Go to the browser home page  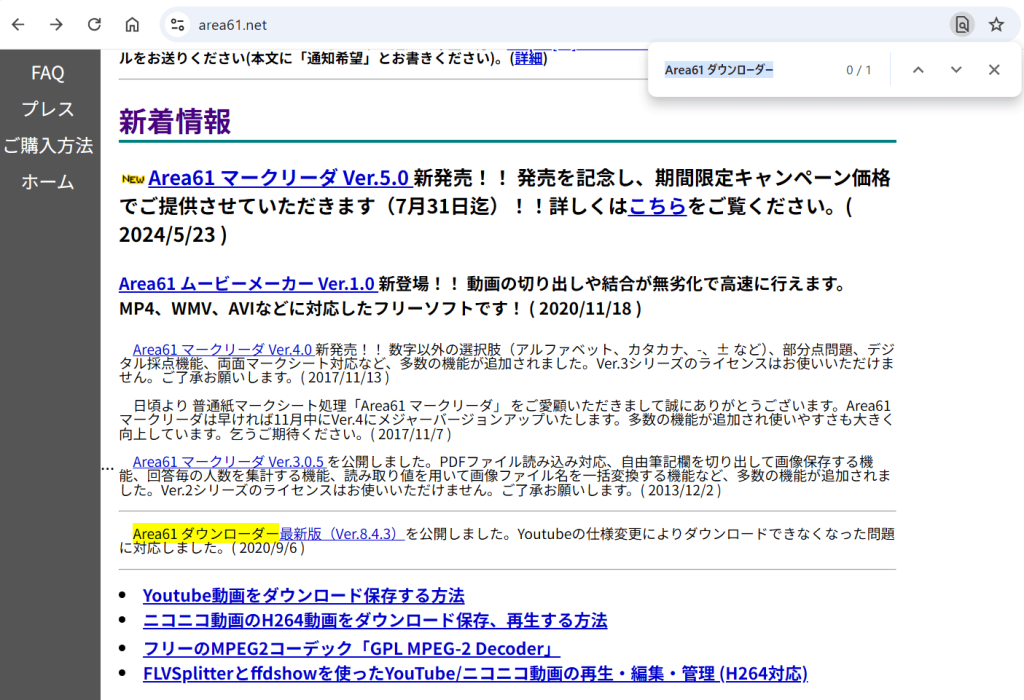coord(132,25)
